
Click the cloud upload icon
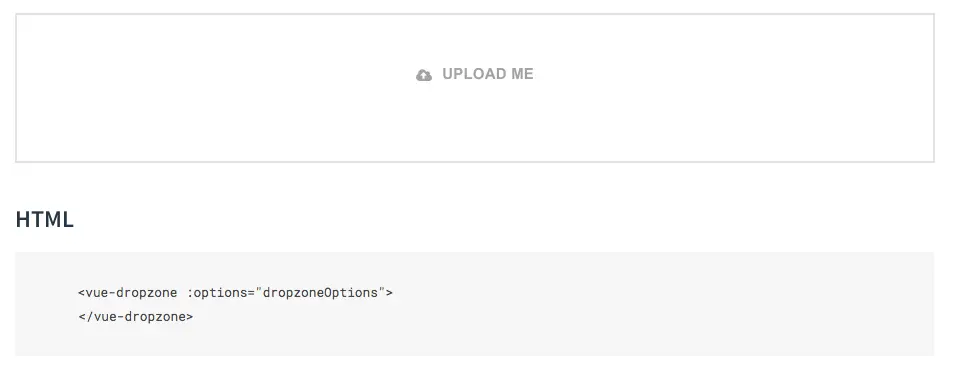[424, 76]
